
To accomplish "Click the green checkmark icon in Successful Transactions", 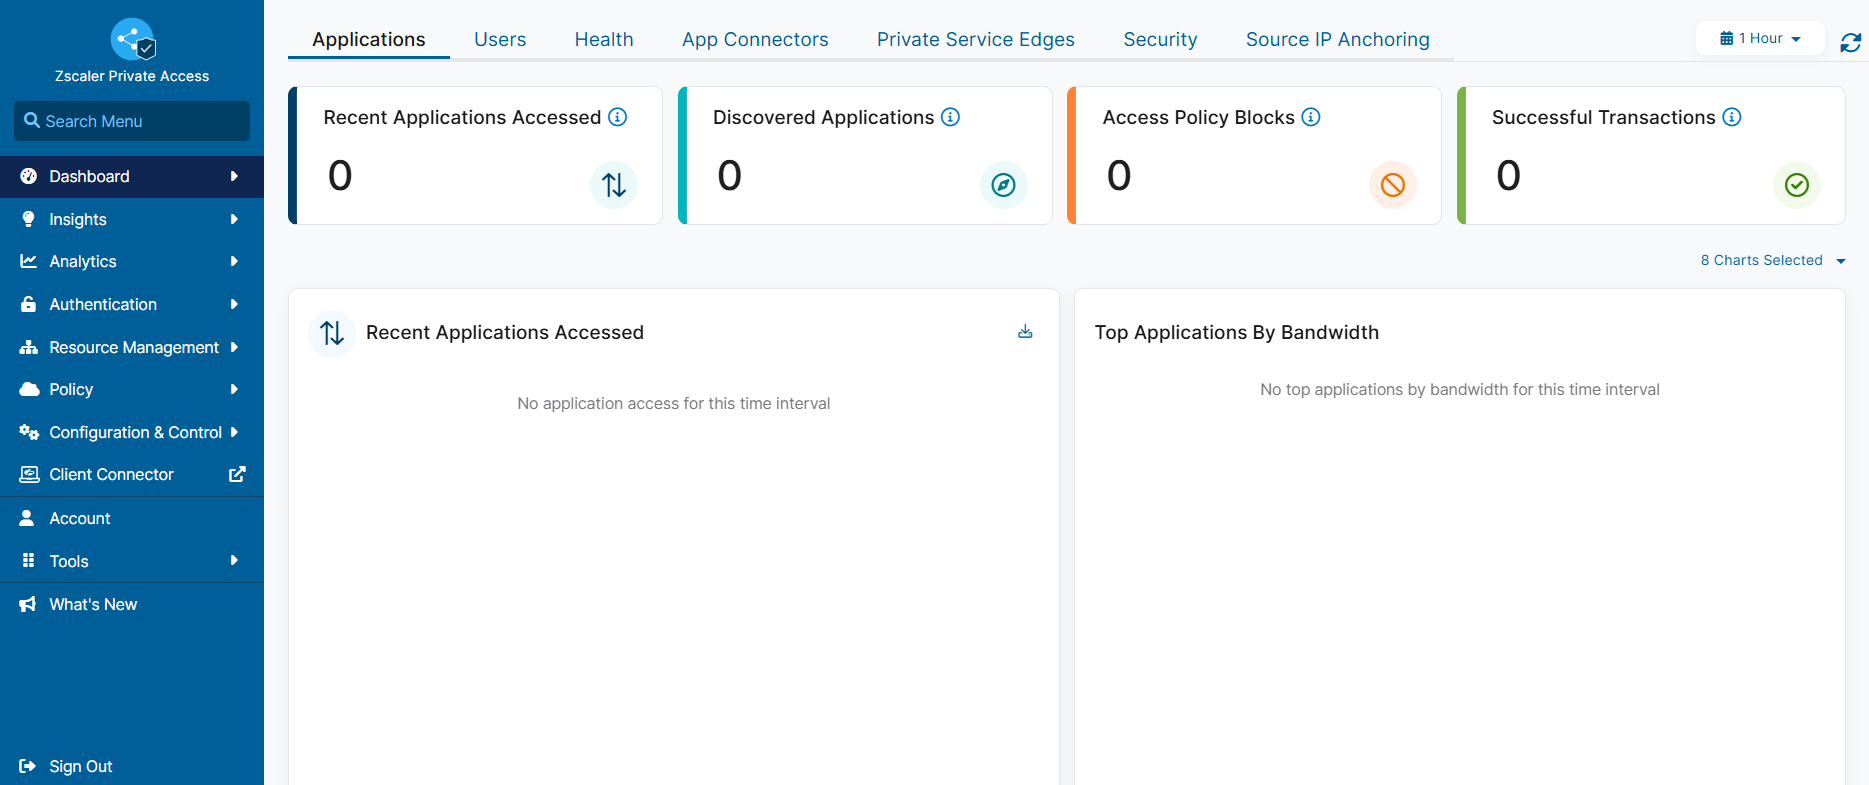I will [x=1796, y=185].
